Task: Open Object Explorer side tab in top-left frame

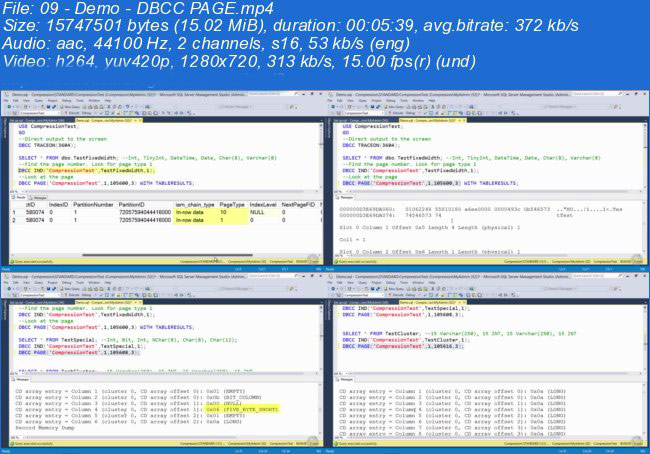Action: click(x=5, y=129)
